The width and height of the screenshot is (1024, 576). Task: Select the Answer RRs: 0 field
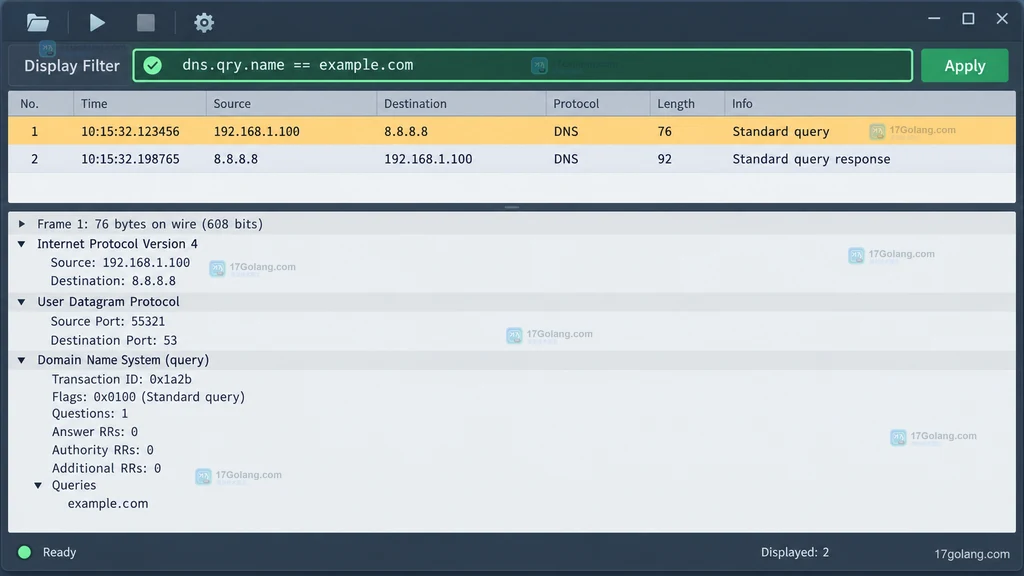pos(95,432)
